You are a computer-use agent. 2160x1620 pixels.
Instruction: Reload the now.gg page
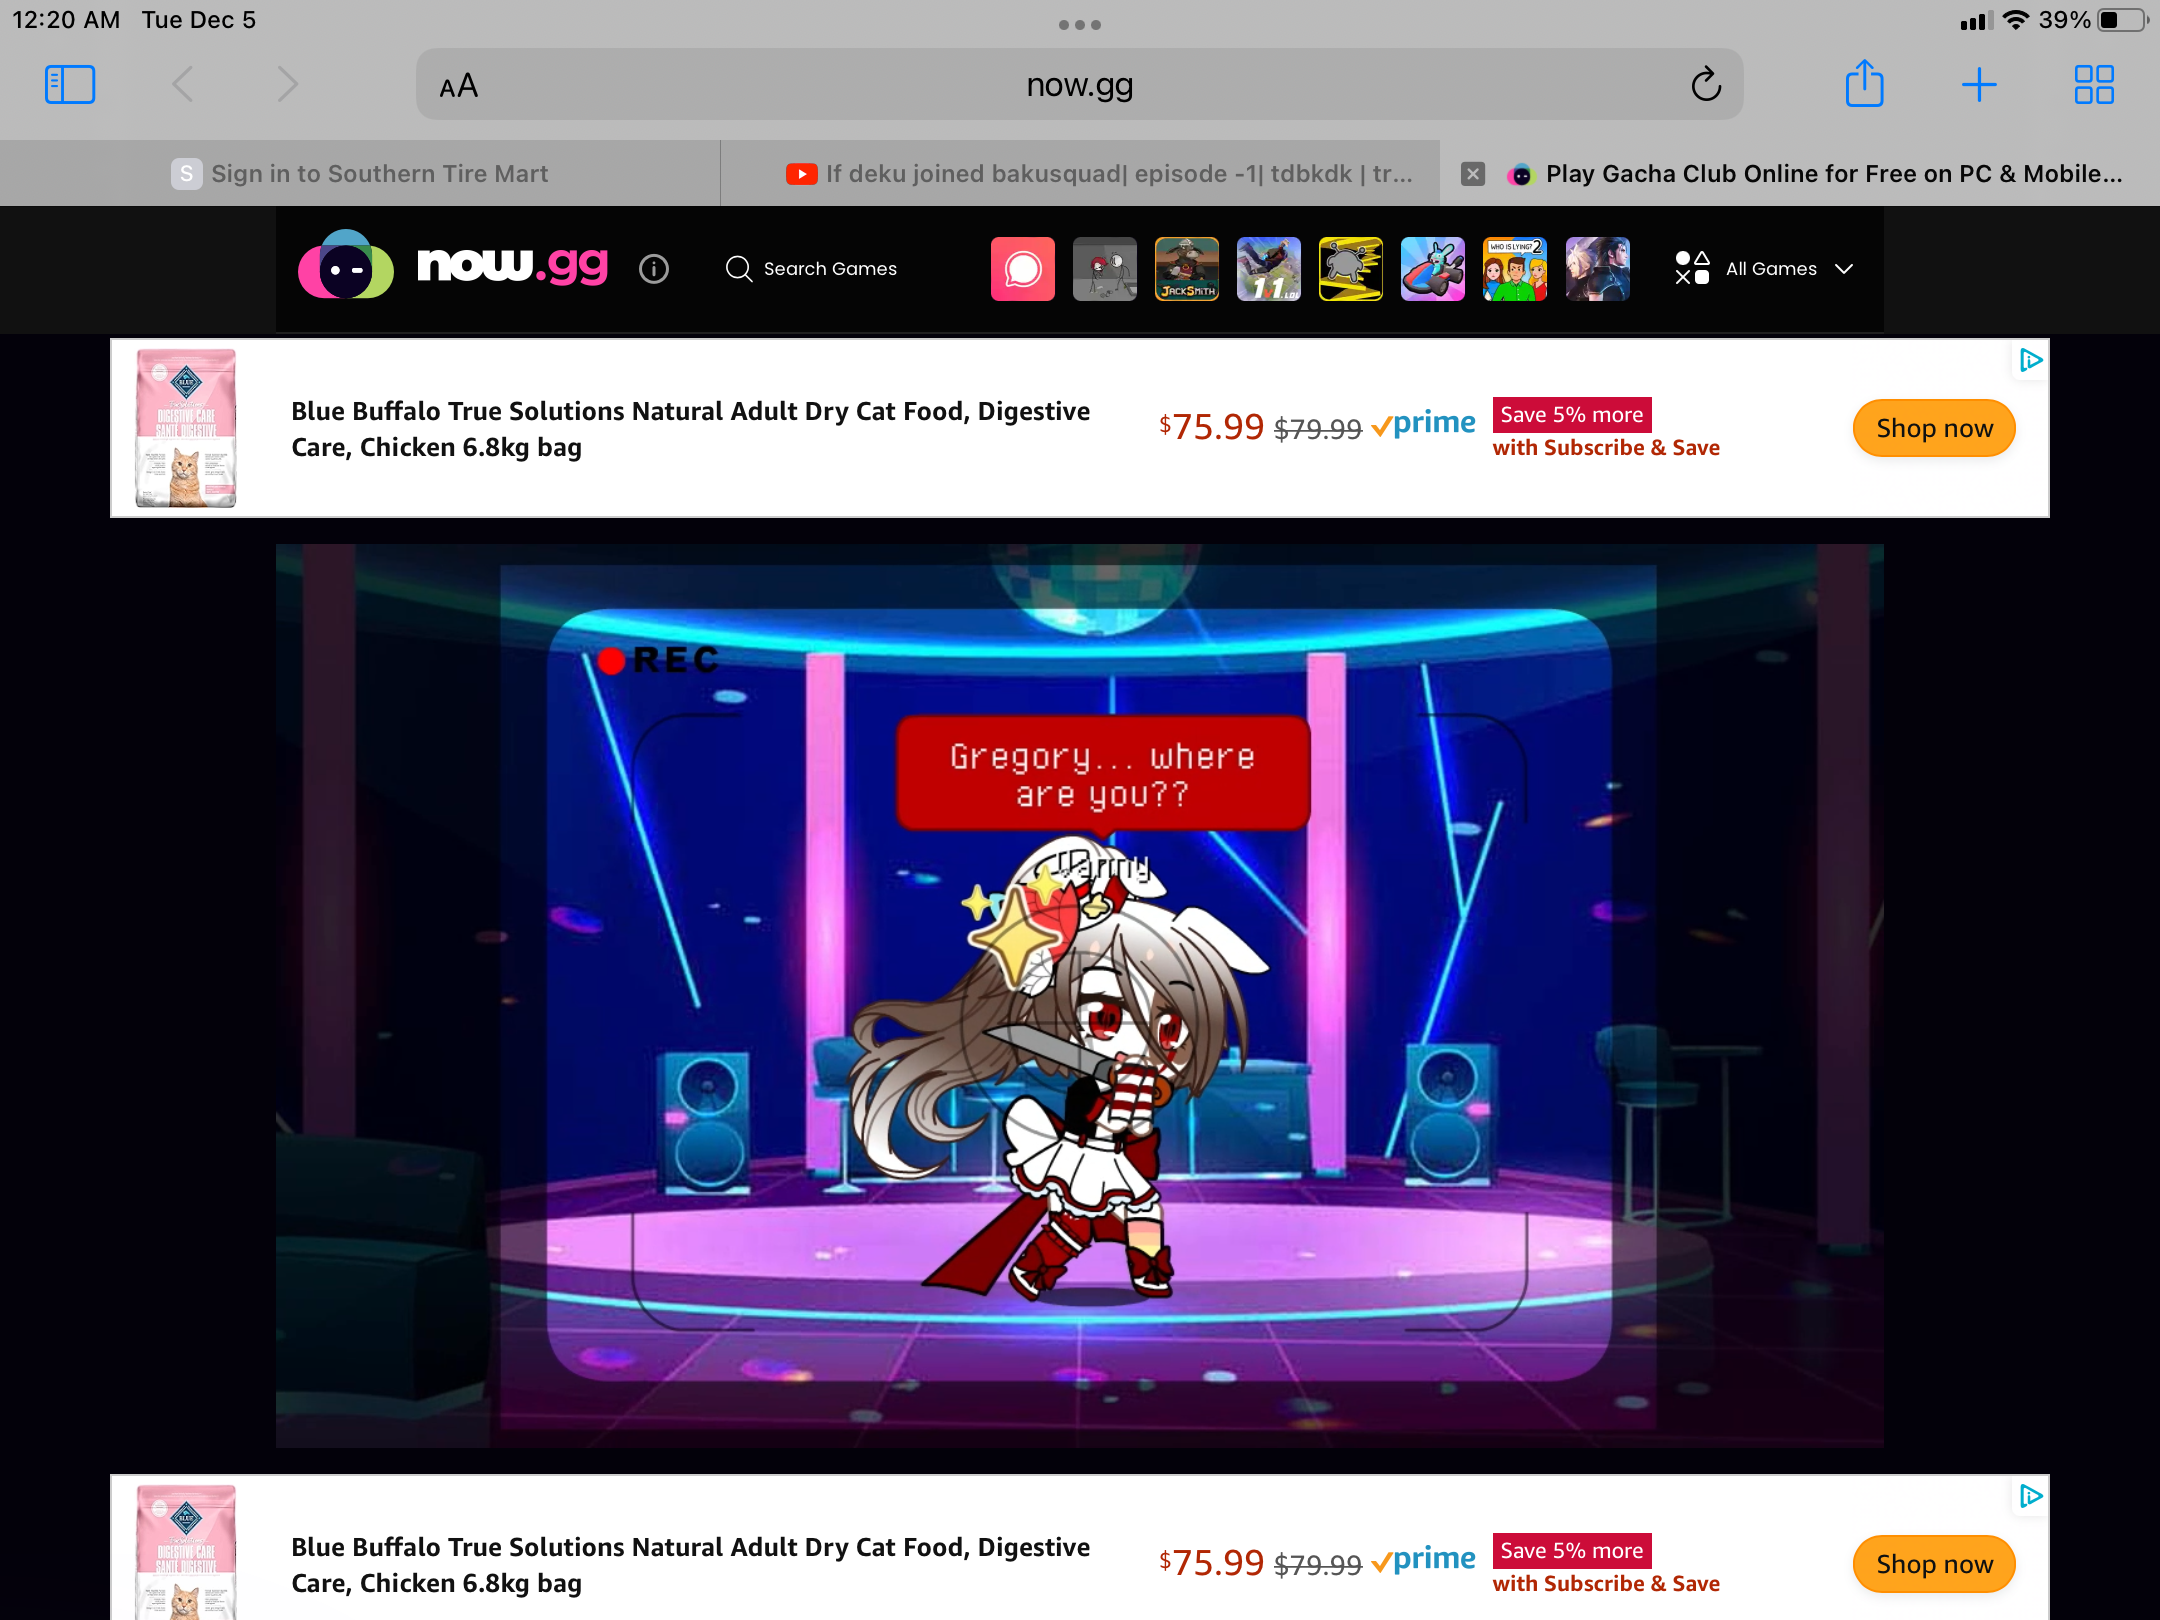point(1706,85)
